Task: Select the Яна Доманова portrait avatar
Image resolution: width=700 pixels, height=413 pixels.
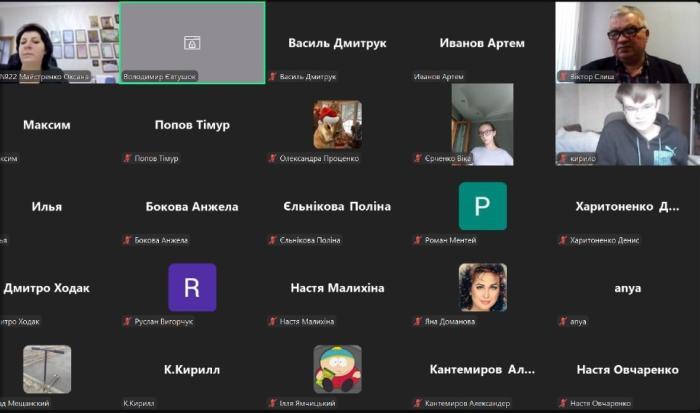Action: point(482,288)
